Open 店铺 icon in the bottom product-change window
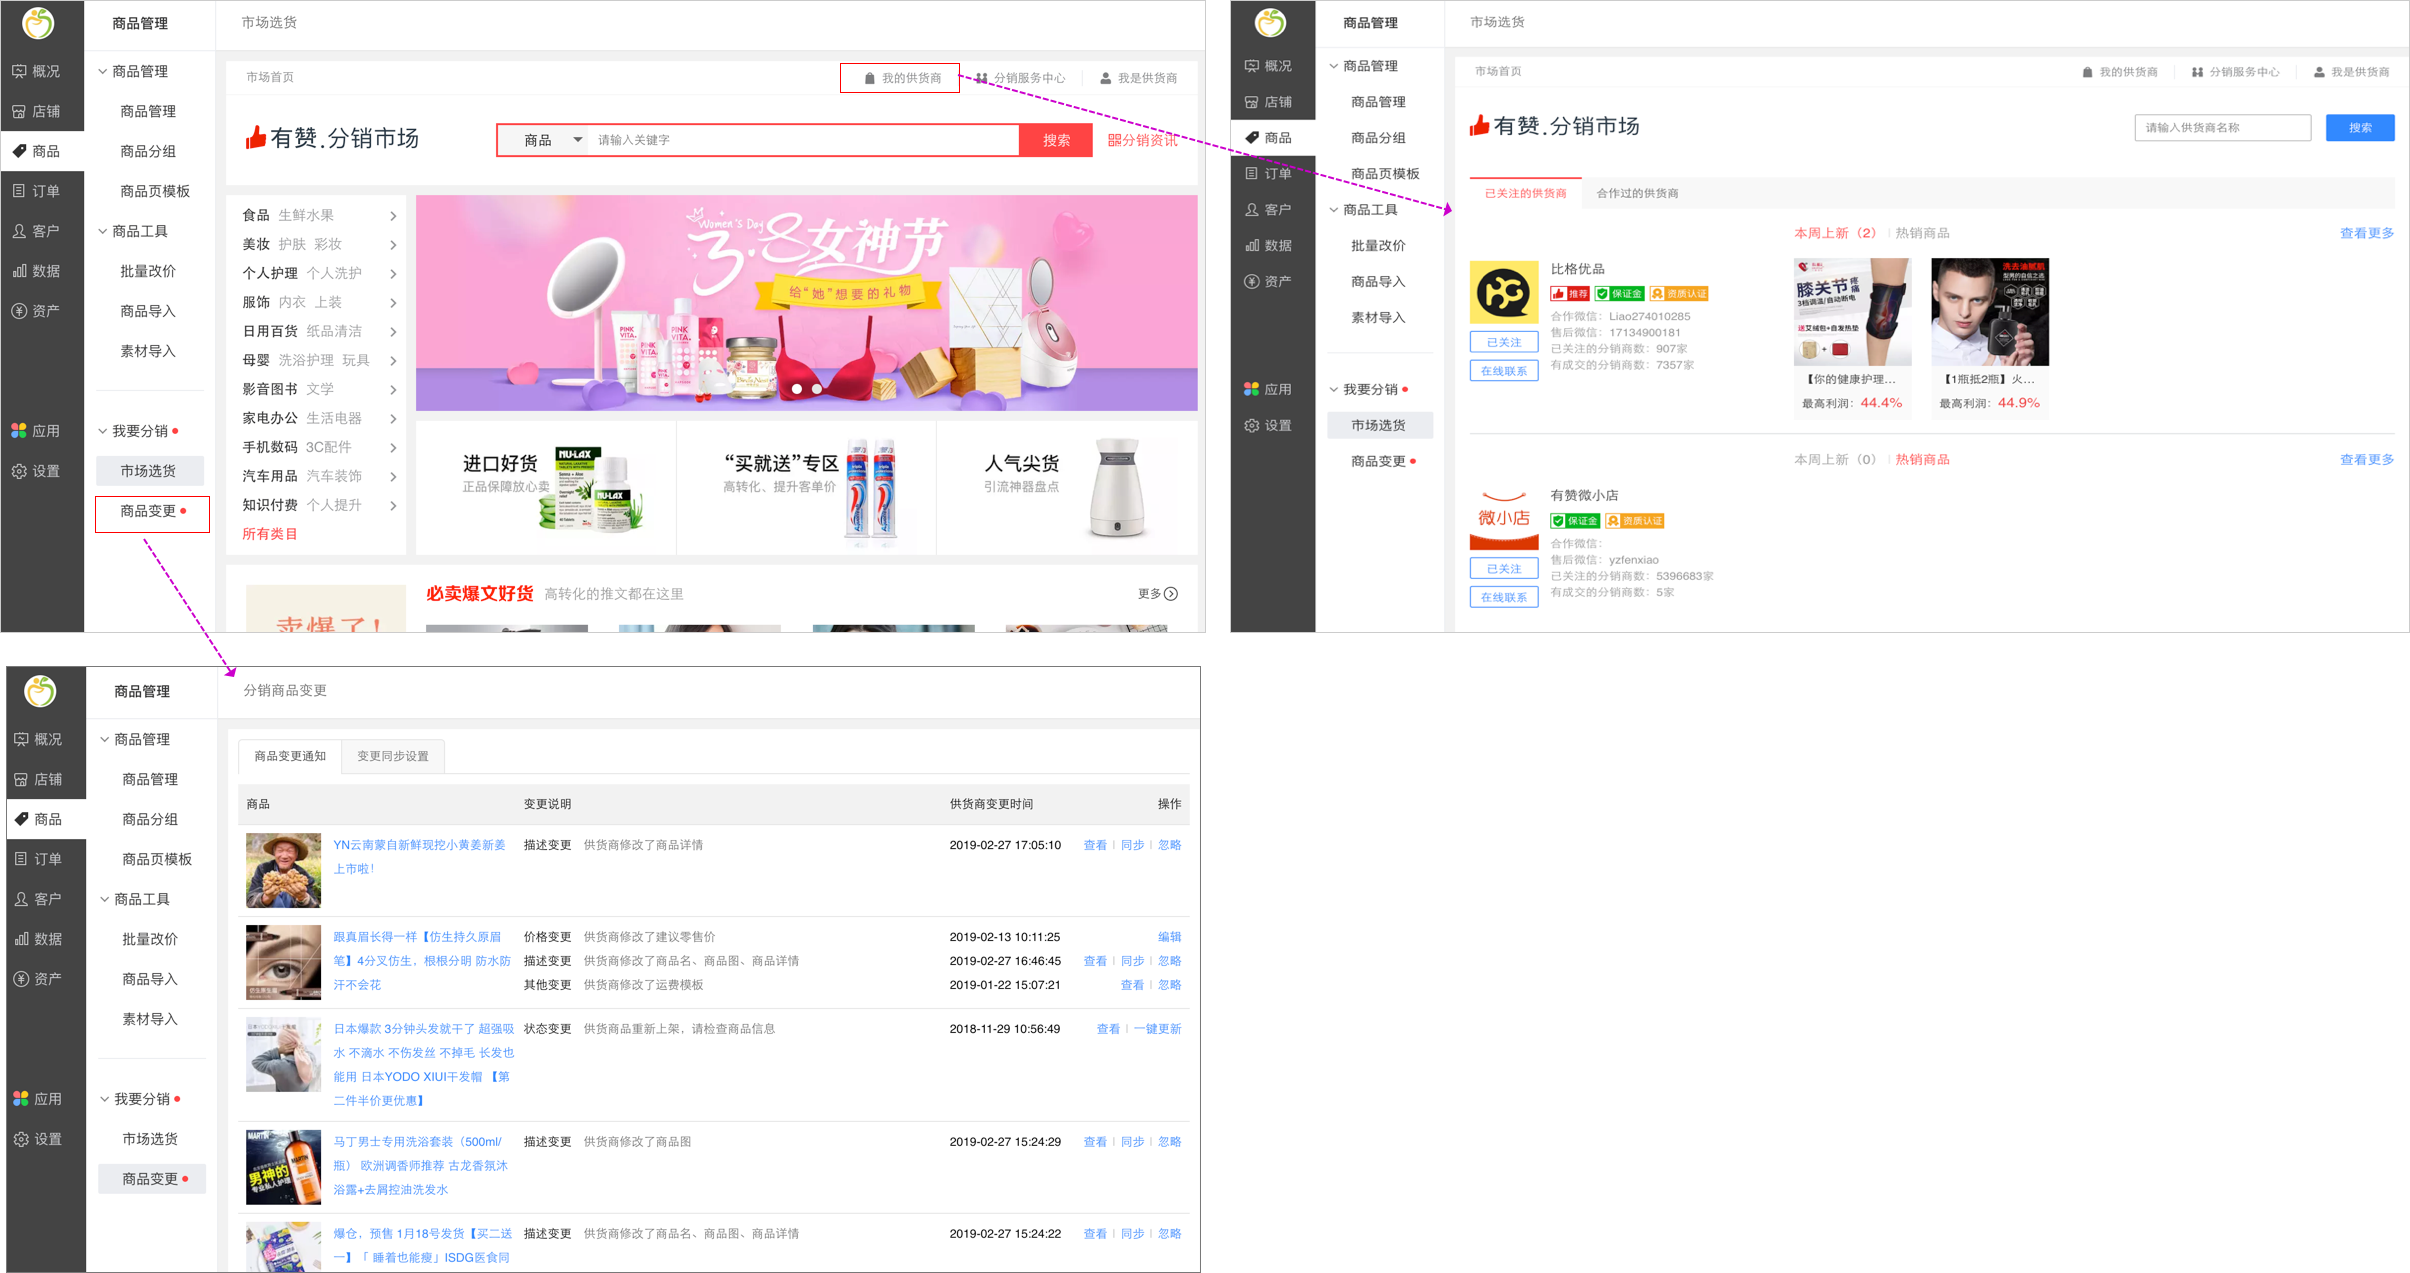This screenshot has height=1273, width=2410. click(x=21, y=779)
